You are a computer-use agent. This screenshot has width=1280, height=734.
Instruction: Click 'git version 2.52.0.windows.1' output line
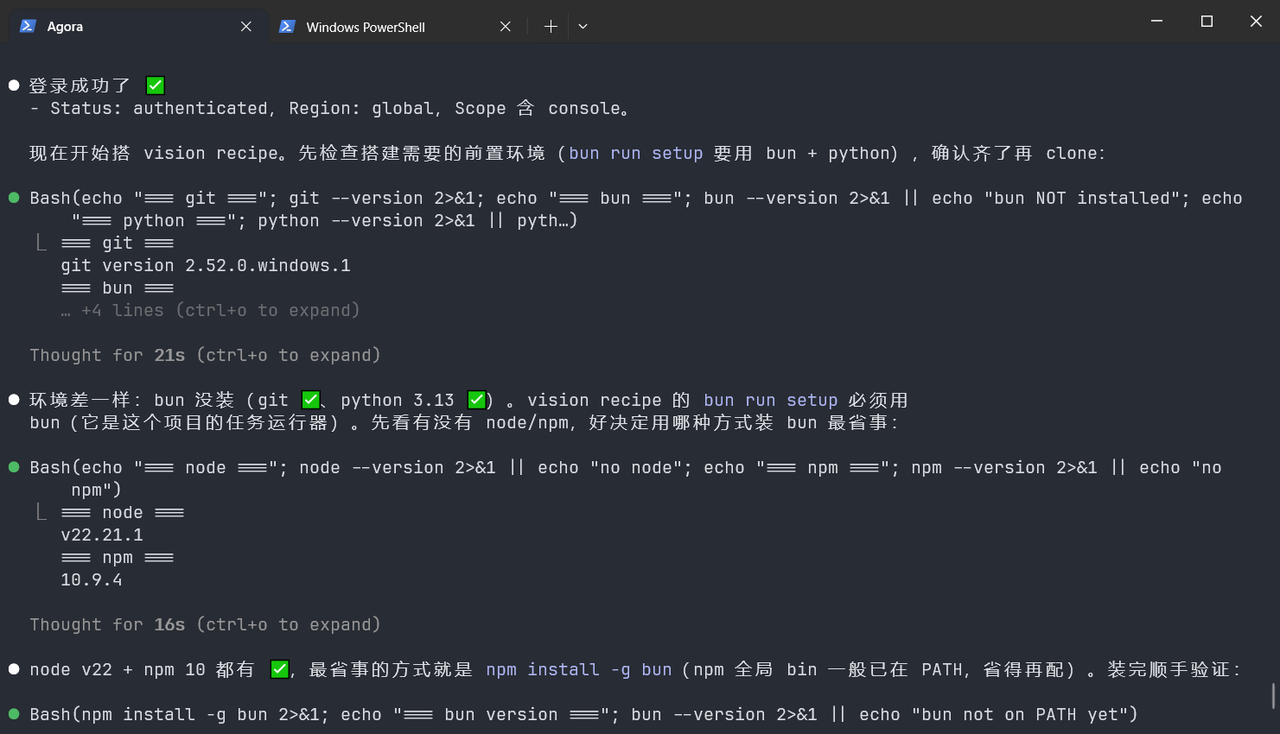tap(206, 265)
